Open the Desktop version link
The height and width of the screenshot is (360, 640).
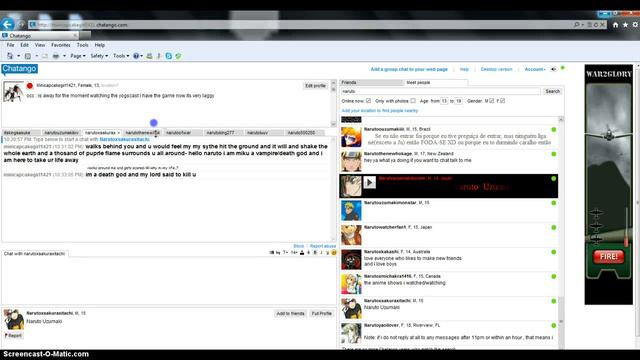point(496,69)
